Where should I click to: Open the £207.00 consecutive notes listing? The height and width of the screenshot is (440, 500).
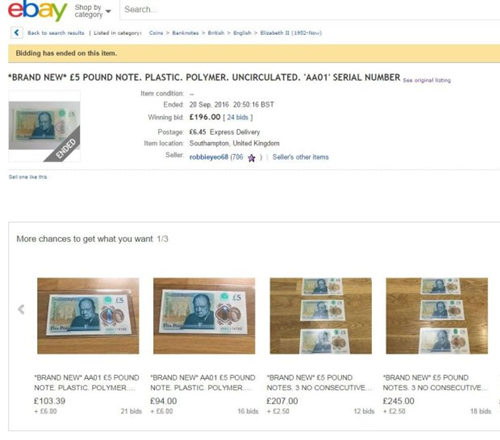[321, 316]
